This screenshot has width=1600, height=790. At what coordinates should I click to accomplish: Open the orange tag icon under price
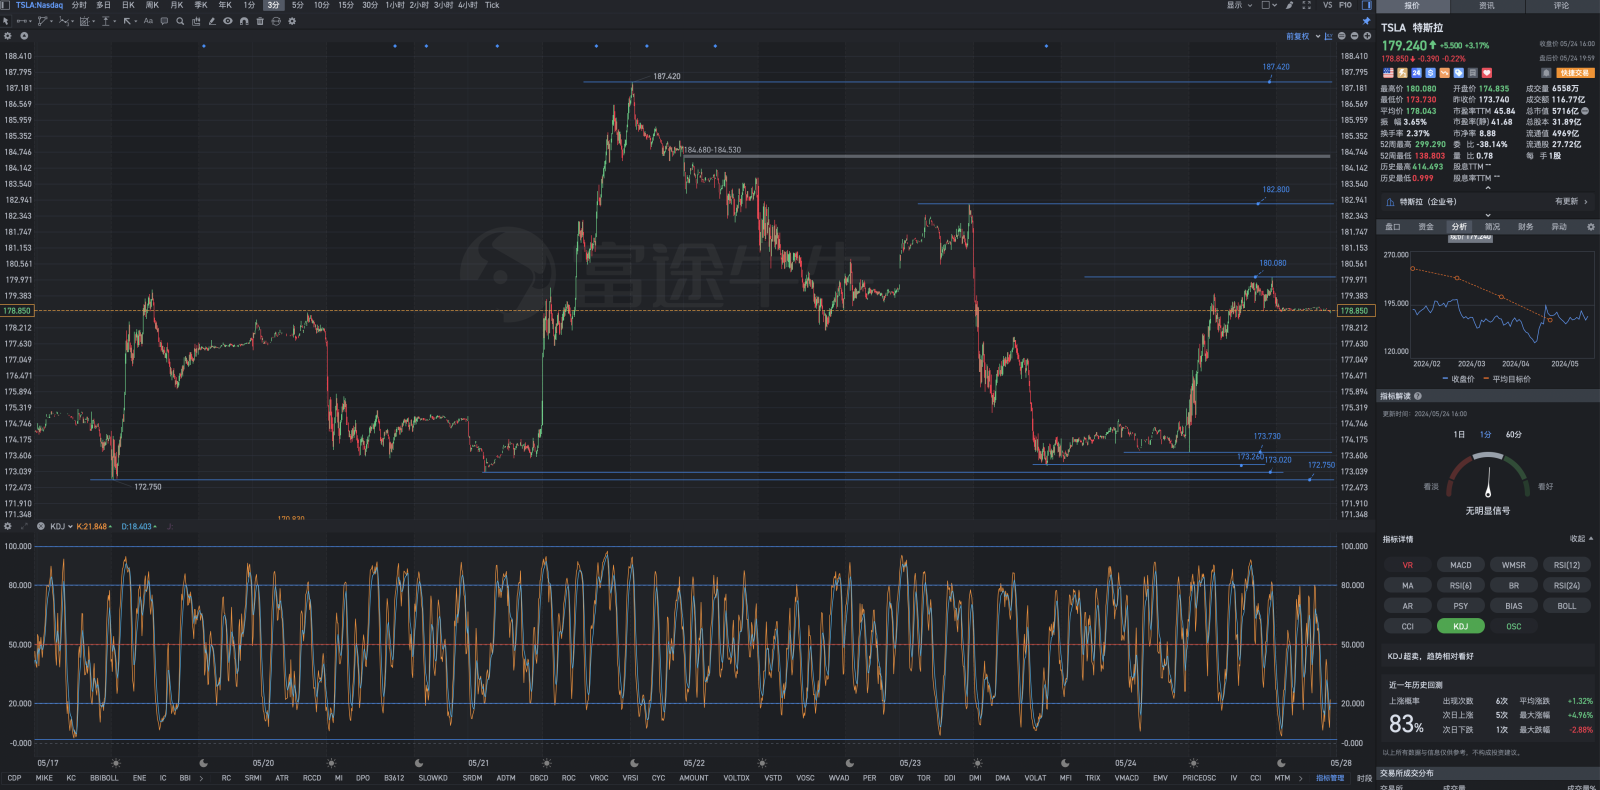(1444, 73)
